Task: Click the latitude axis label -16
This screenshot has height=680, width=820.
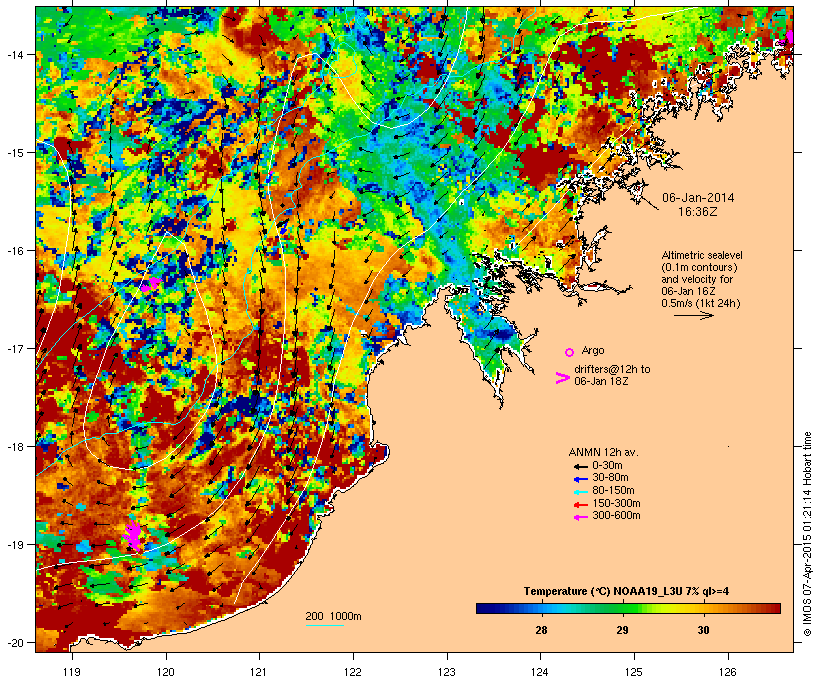Action: pyautogui.click(x=14, y=251)
